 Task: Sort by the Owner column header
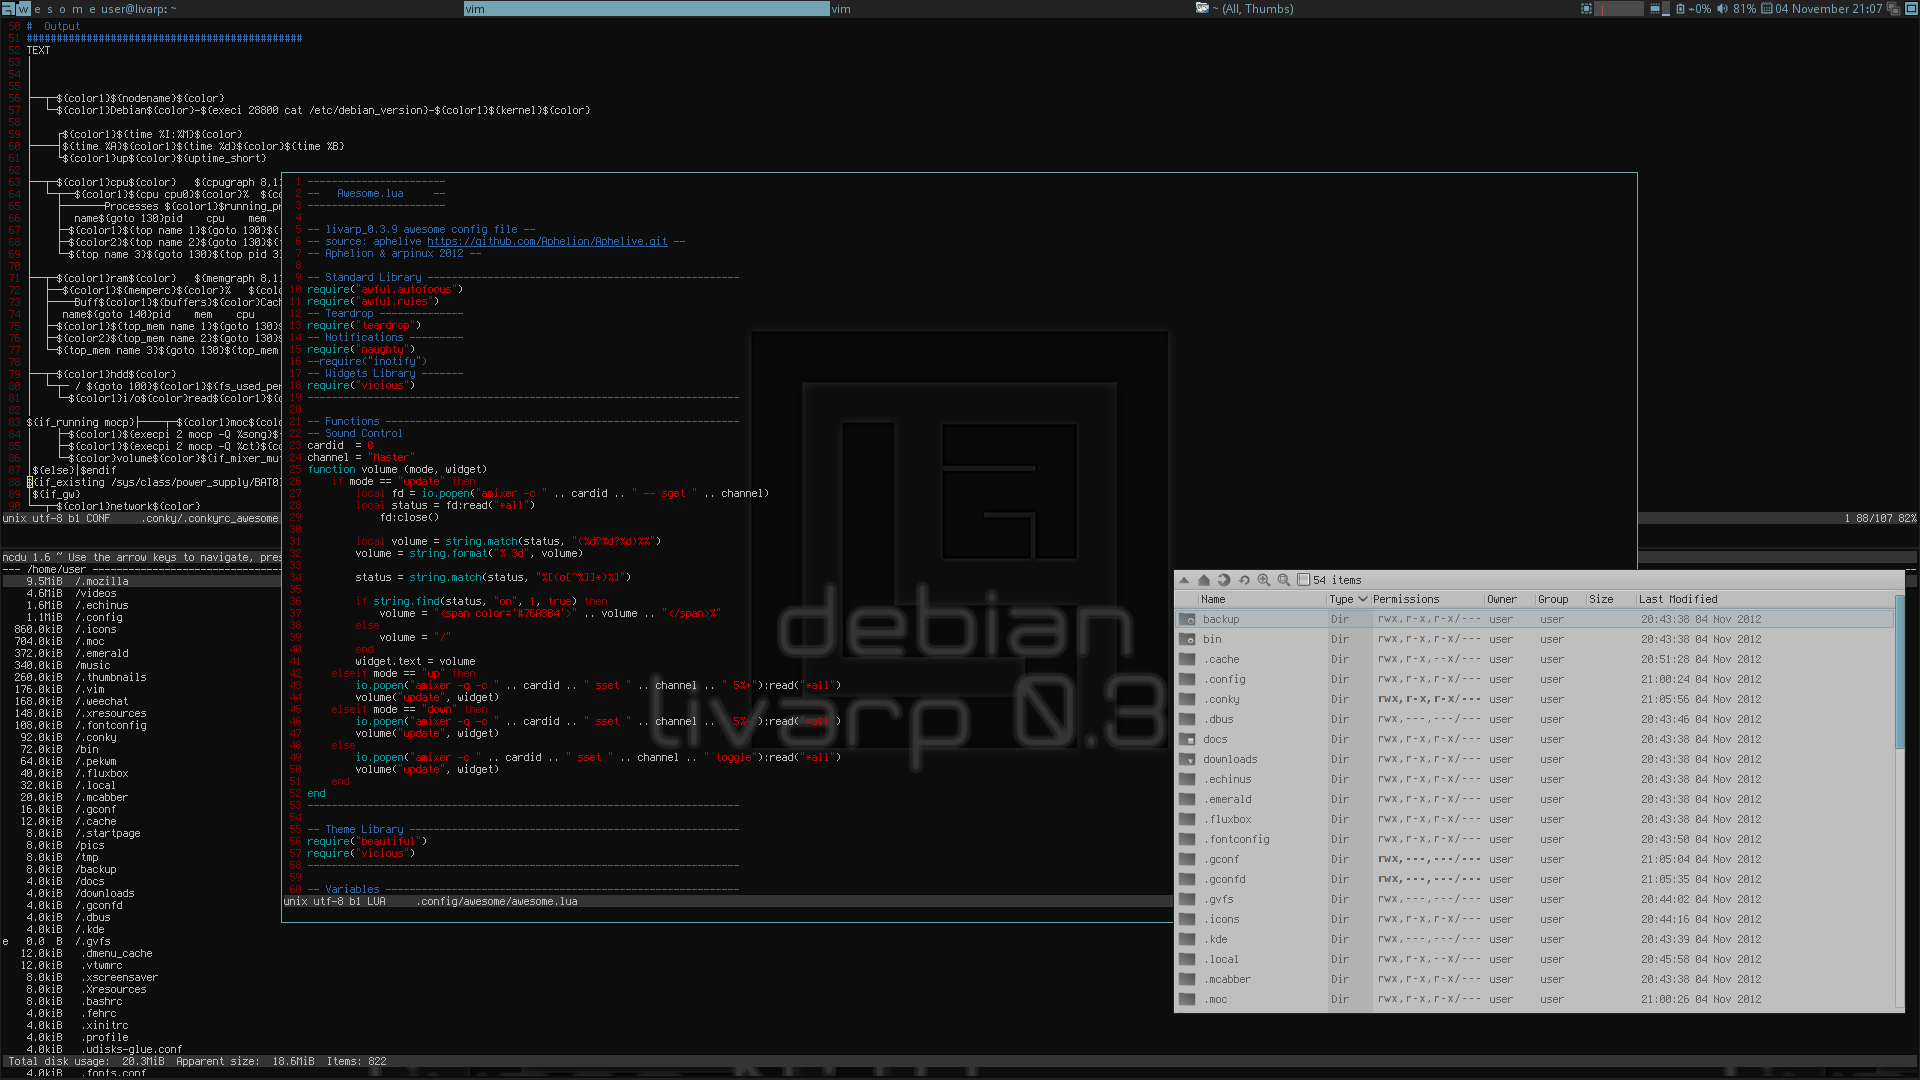[1508, 599]
